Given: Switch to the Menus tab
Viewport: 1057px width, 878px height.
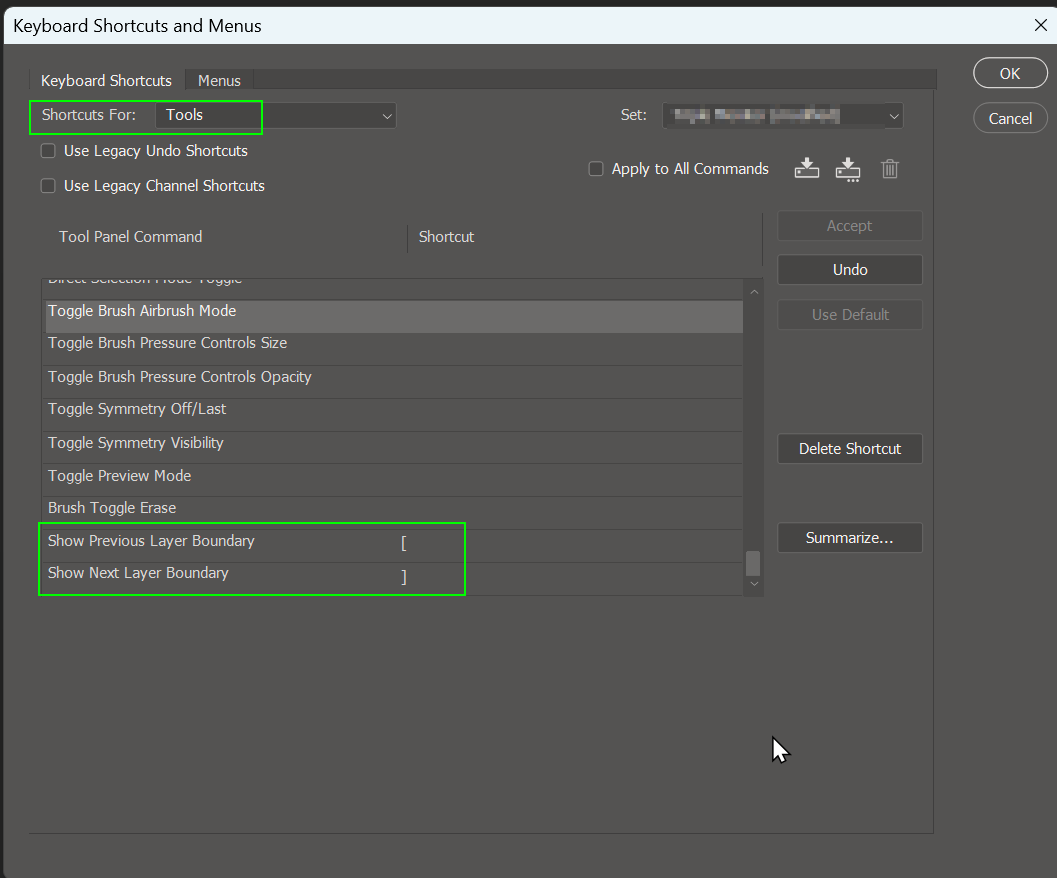Looking at the screenshot, I should [219, 80].
